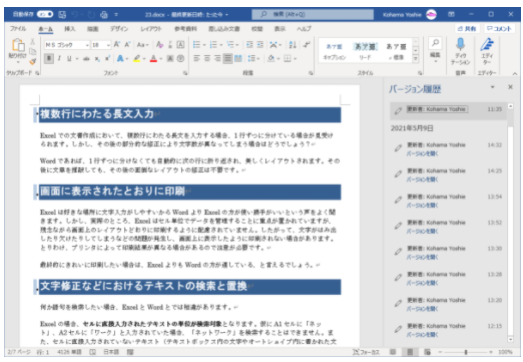Screen dimensions: 523x362
Task: Click the コメント (Comments) button
Action: 499,29
